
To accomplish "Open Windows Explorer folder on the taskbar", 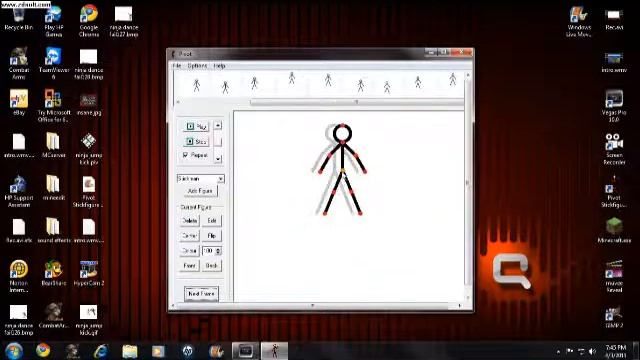I will (130, 351).
